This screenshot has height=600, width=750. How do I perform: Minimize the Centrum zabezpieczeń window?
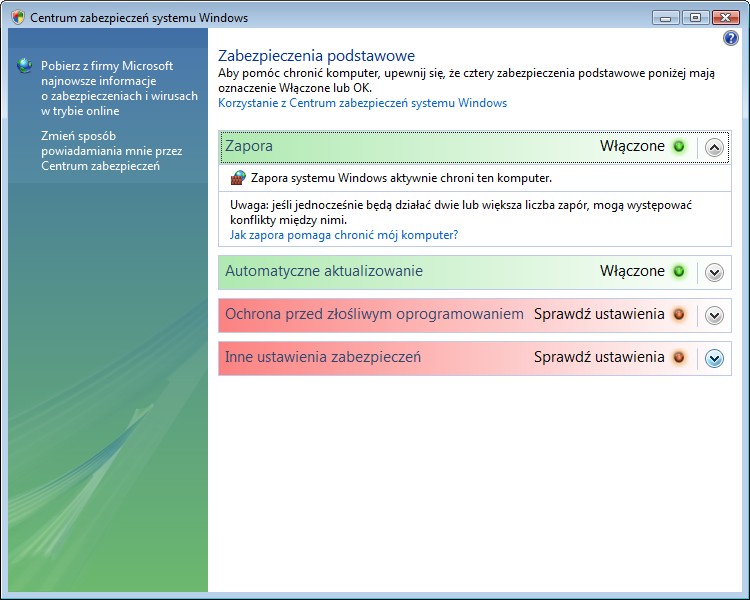tap(665, 18)
